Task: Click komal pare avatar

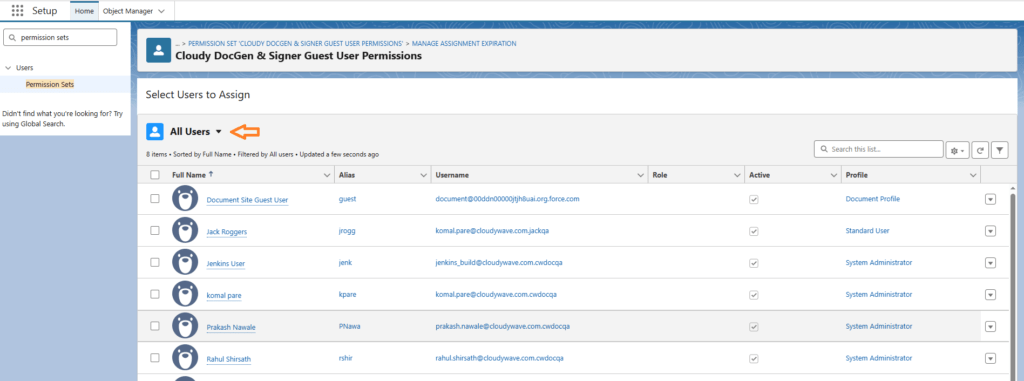Action: point(185,294)
